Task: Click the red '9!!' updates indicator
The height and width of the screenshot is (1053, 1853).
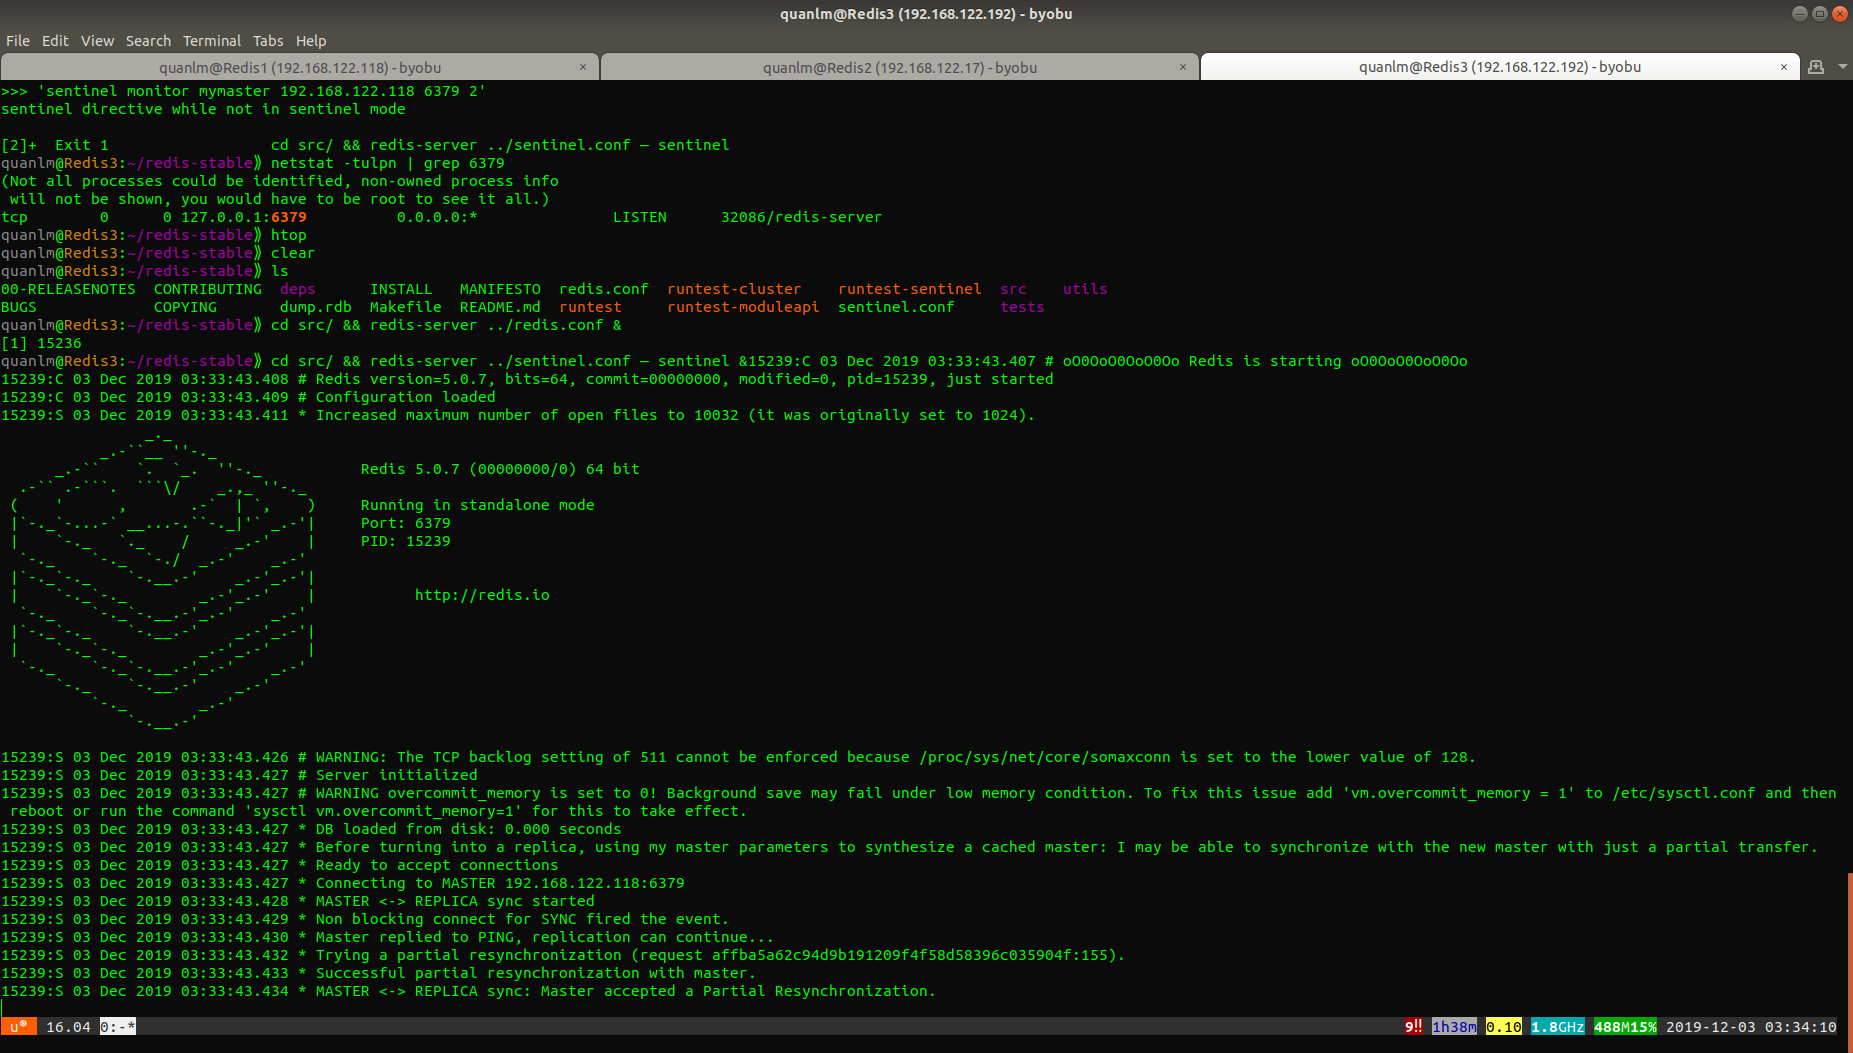Action: (x=1413, y=1027)
